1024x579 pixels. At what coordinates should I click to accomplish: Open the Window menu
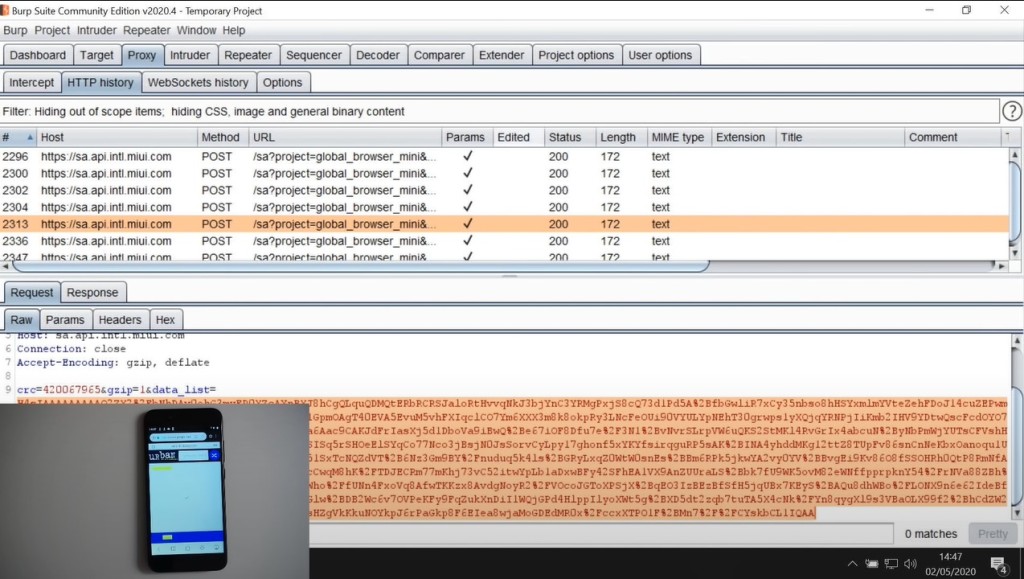(197, 30)
